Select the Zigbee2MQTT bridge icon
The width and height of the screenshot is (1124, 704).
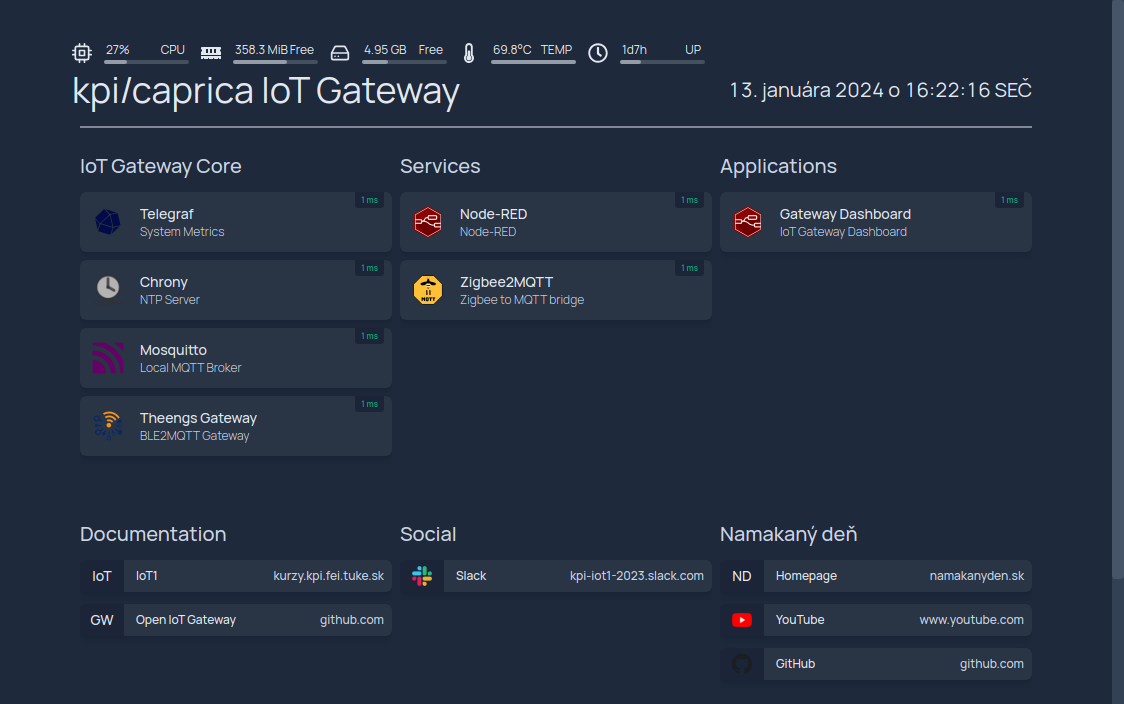428,289
